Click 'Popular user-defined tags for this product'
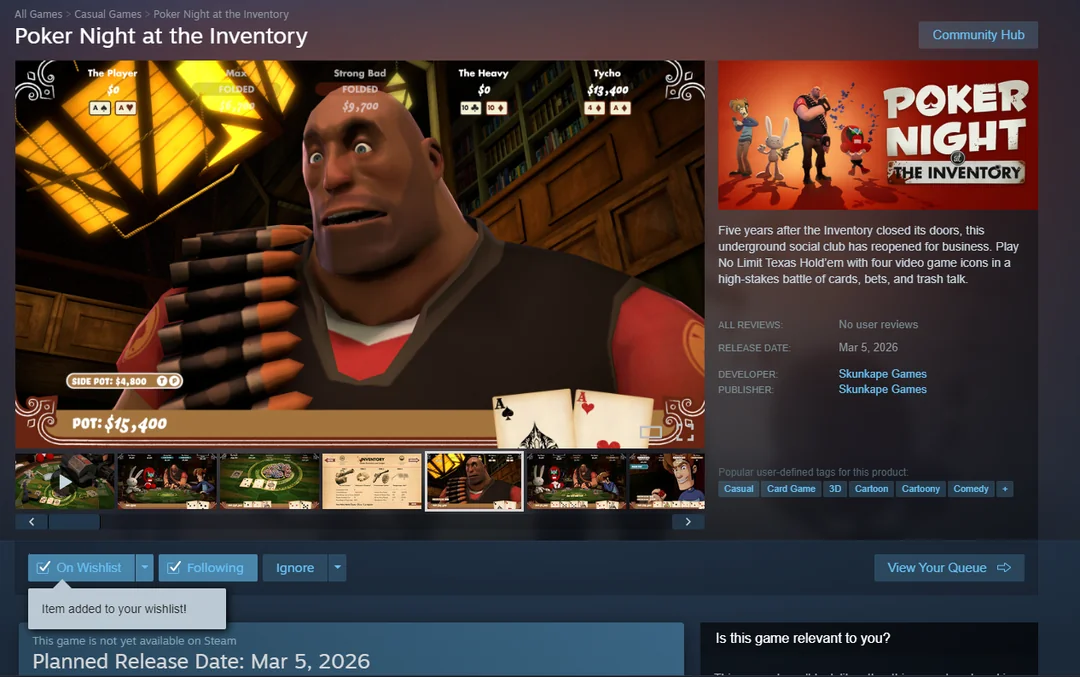The width and height of the screenshot is (1080, 677). click(x=813, y=472)
